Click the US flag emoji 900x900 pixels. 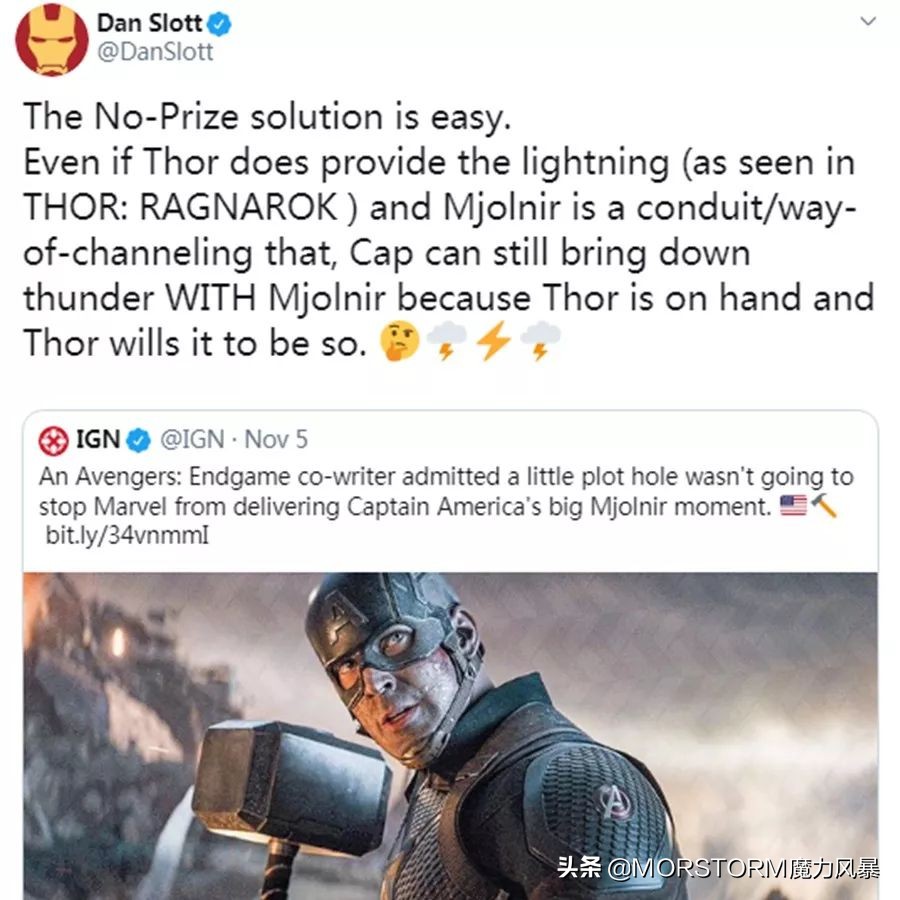793,506
